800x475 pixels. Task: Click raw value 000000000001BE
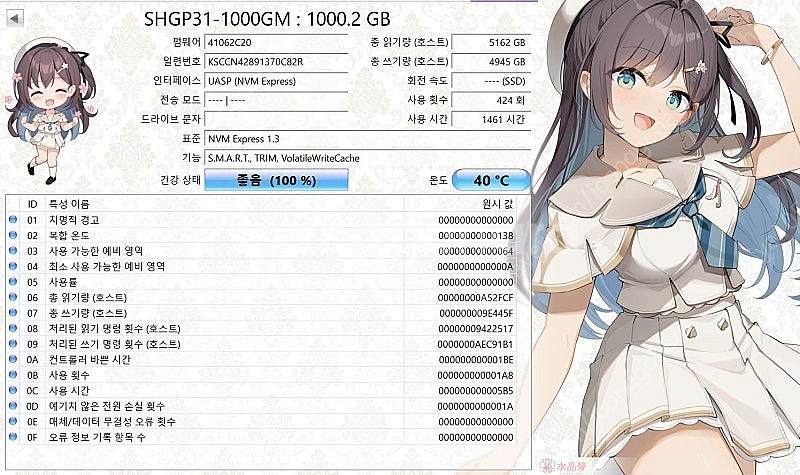476,360
